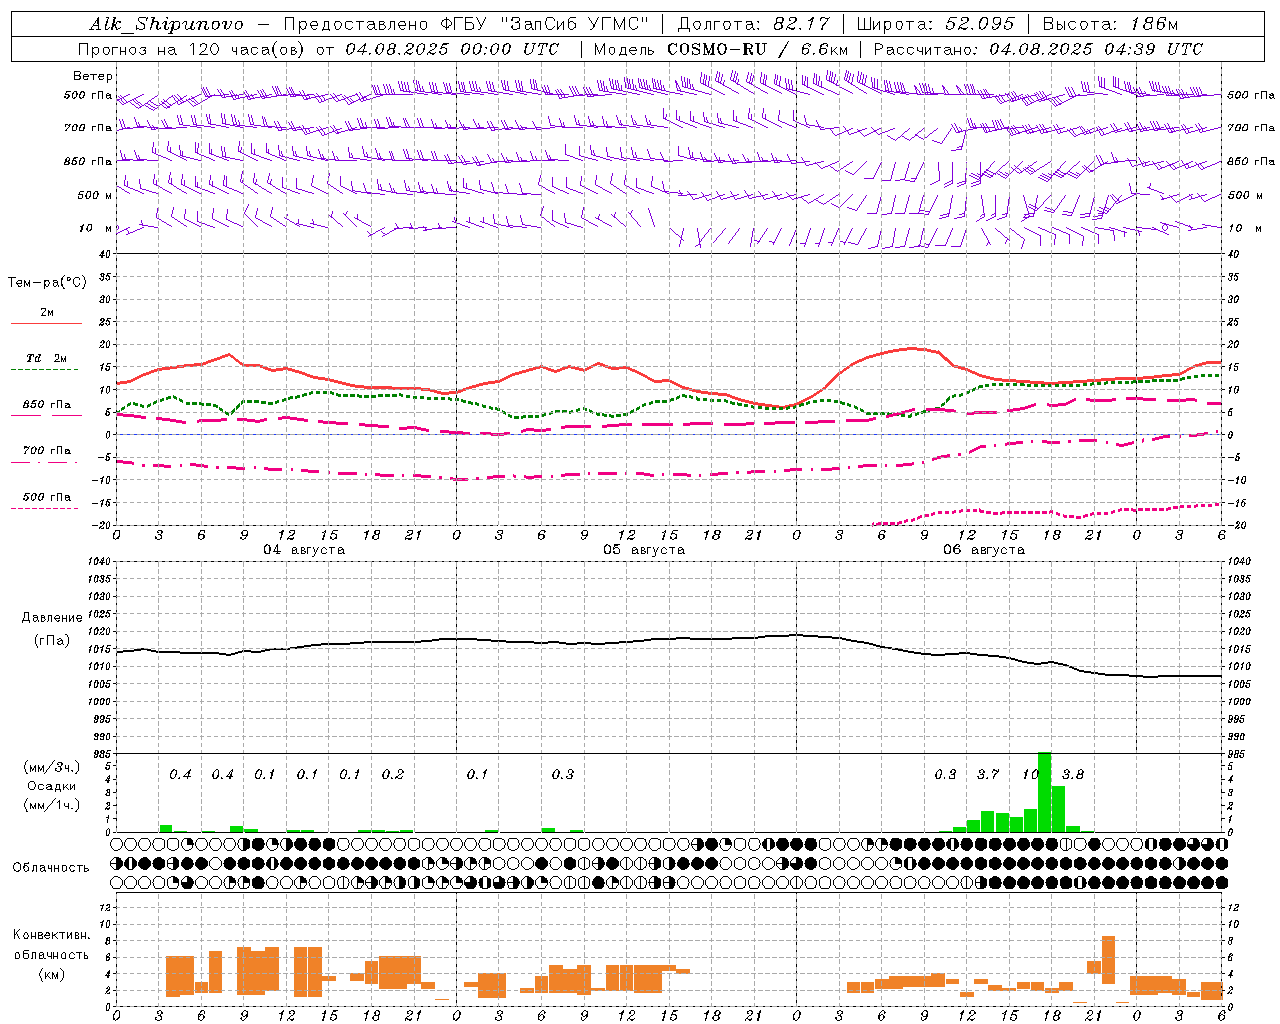Viewport: 1280px width, 1024px height.
Task: Click the Конвективн. panel label
Action: (x=51, y=935)
